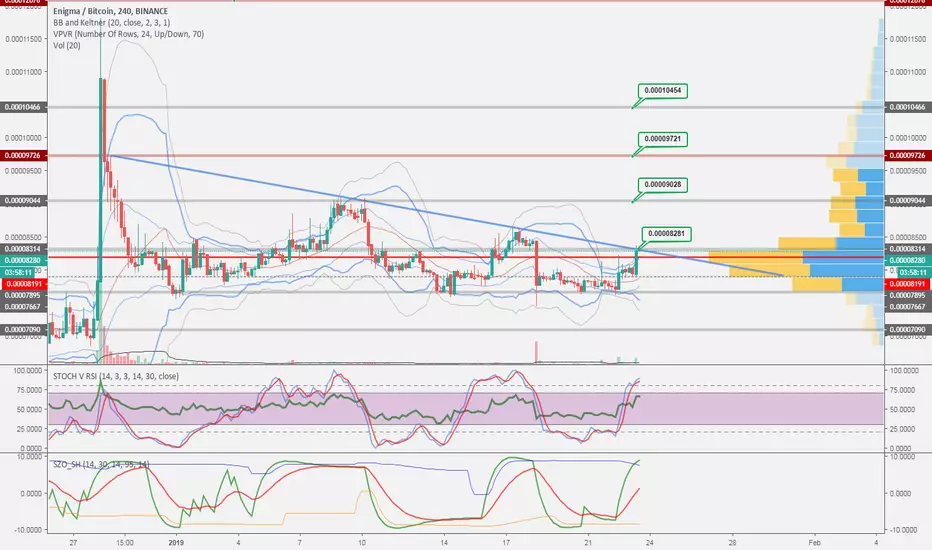Screen dimensions: 932x550
Task: Click the 0.00007895 label on left axis
Action: pyautogui.click(x=24, y=296)
